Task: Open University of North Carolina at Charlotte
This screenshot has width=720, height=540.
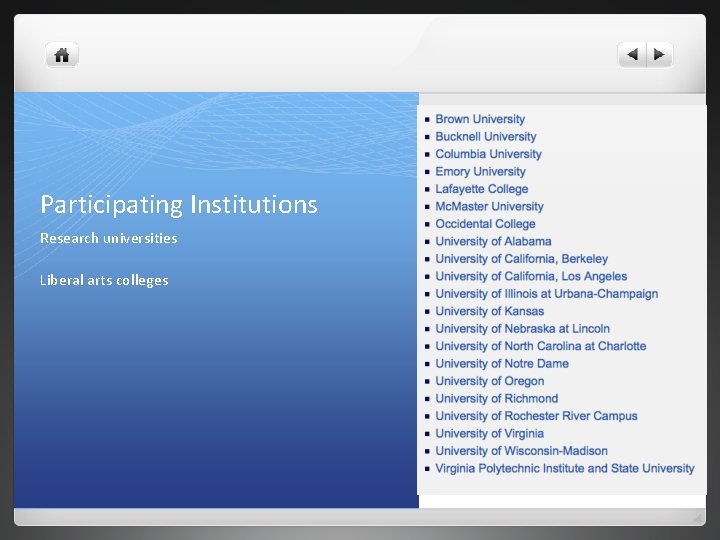Action: coord(540,346)
